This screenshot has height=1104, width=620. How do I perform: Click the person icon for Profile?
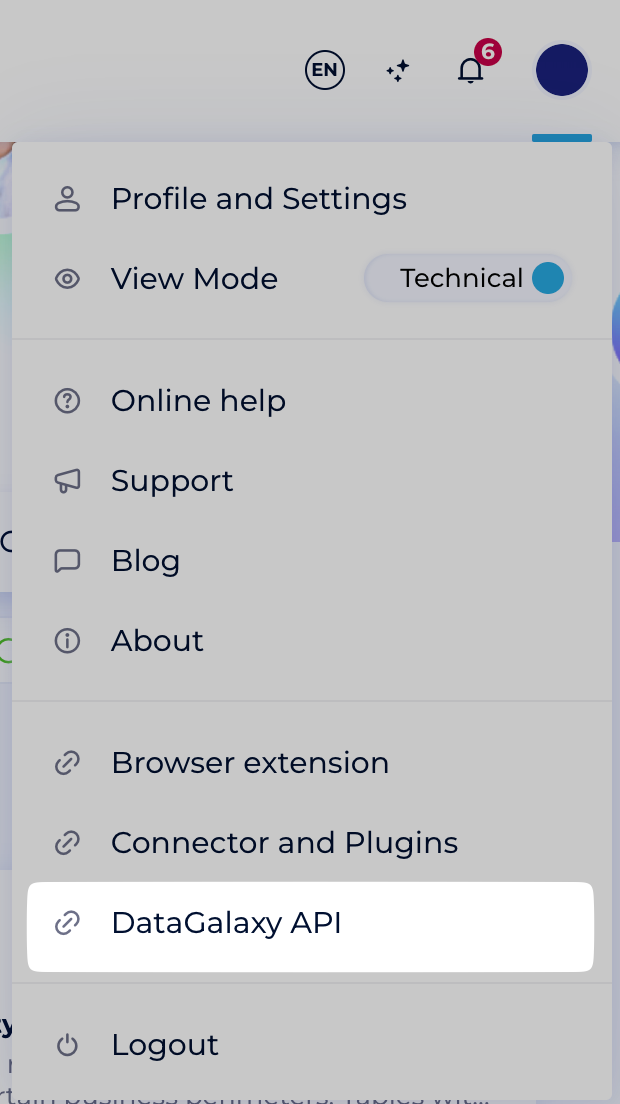coord(67,199)
